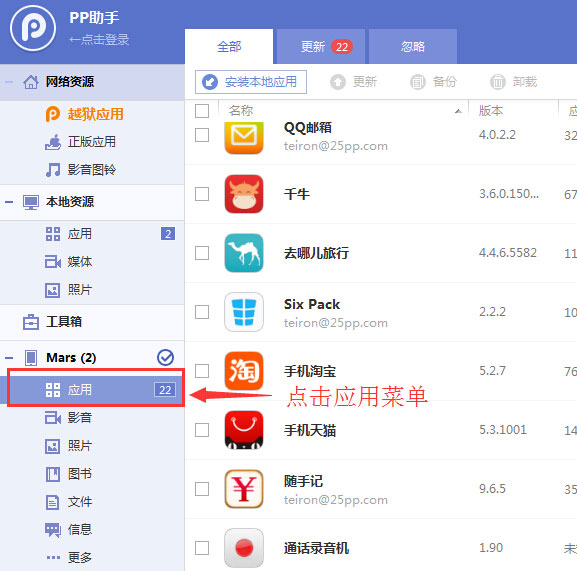Viewport: 577px width, 571px height.
Task: Check the Six Pack row checkbox
Action: tap(202, 312)
